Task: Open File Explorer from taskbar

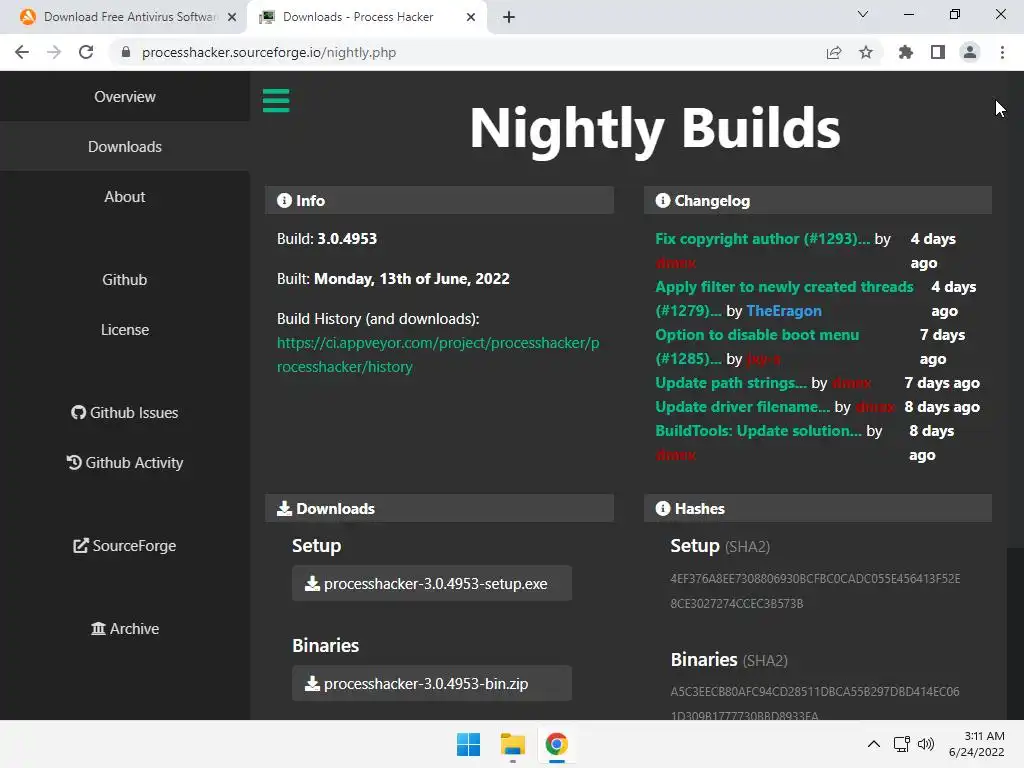Action: point(513,744)
